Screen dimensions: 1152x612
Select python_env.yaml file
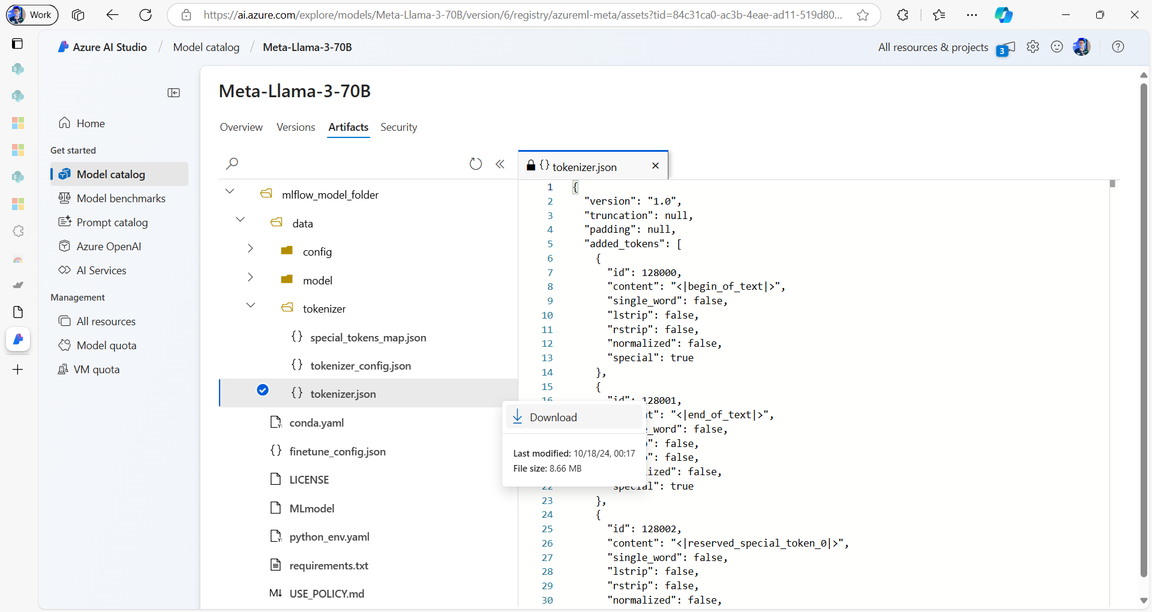click(x=329, y=537)
